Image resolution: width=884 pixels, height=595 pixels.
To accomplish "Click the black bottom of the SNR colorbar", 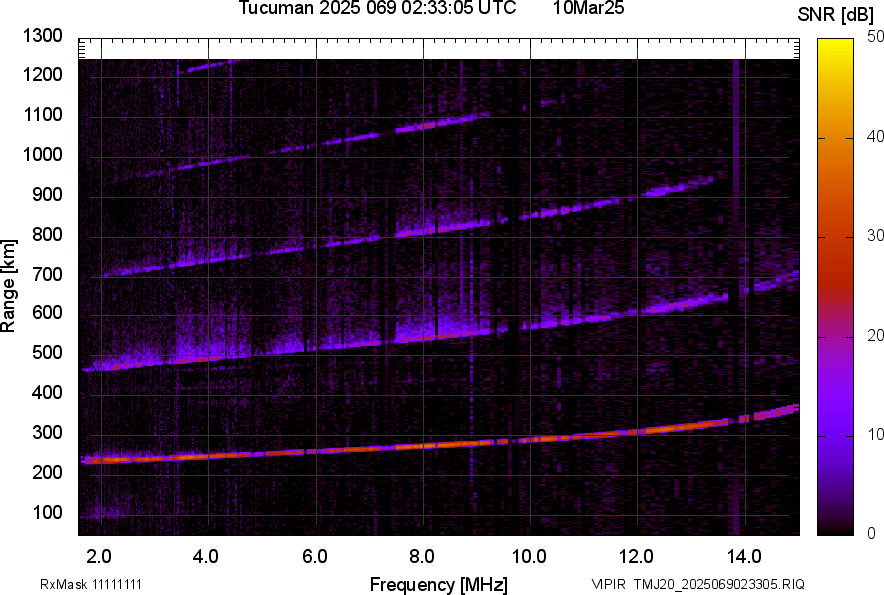I will pyautogui.click(x=835, y=527).
